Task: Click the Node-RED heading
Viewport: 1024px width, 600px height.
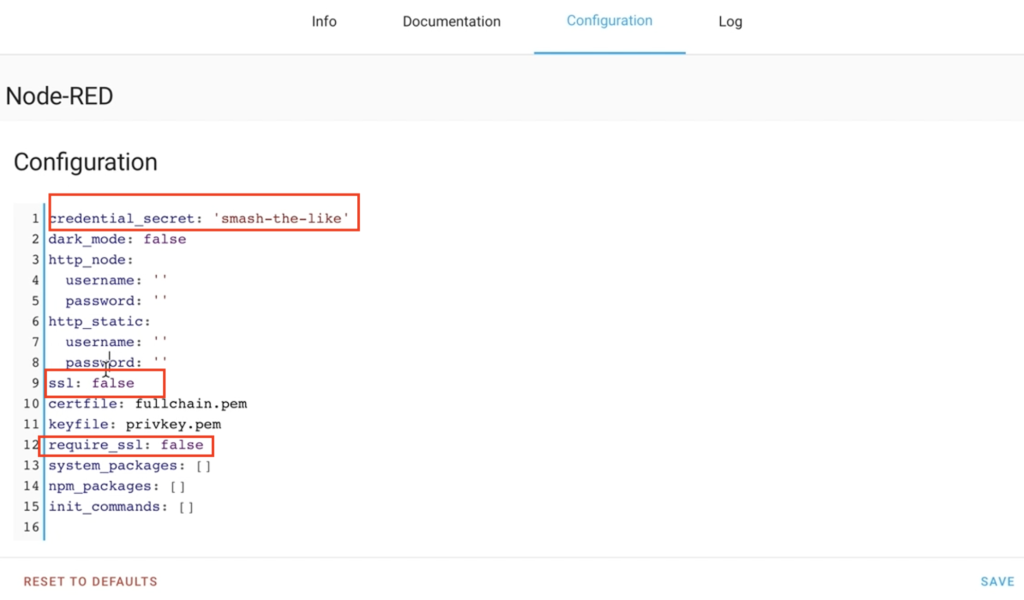Action: (x=59, y=96)
